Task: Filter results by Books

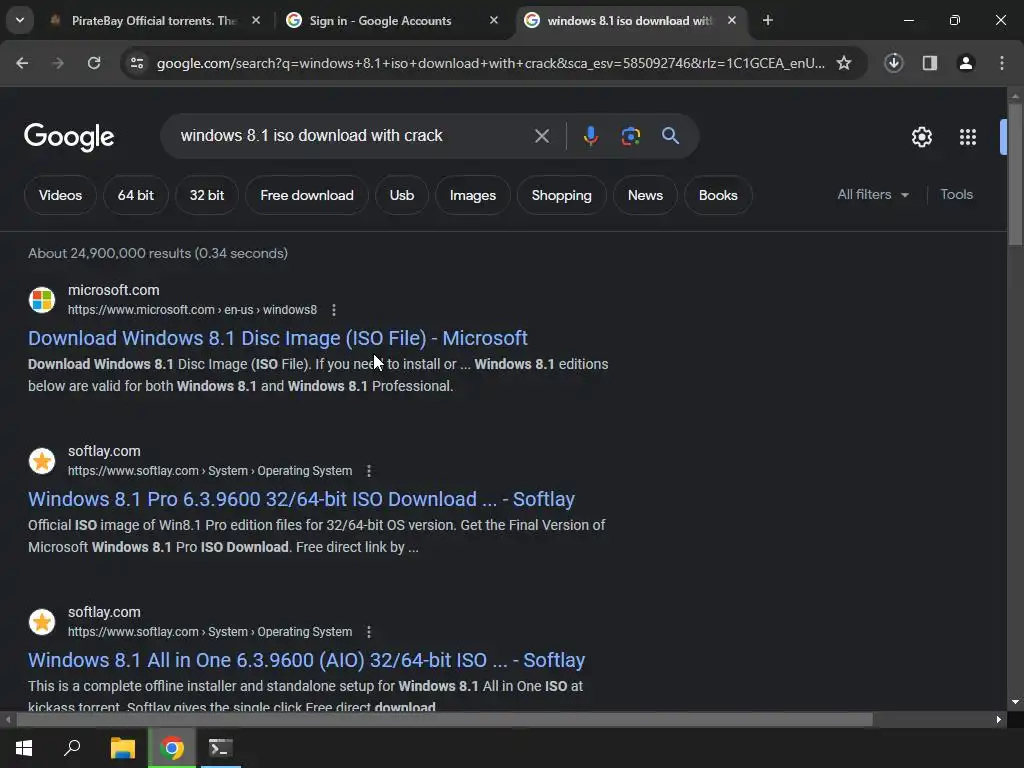Action: tap(718, 195)
